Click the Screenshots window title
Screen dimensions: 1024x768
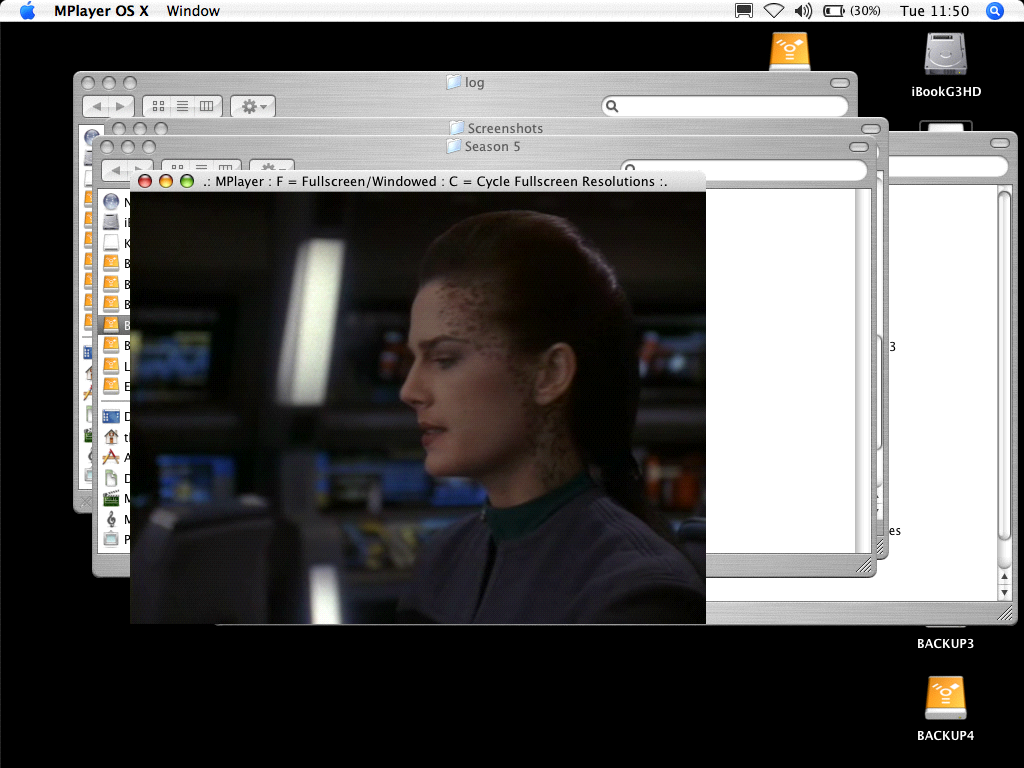(505, 128)
